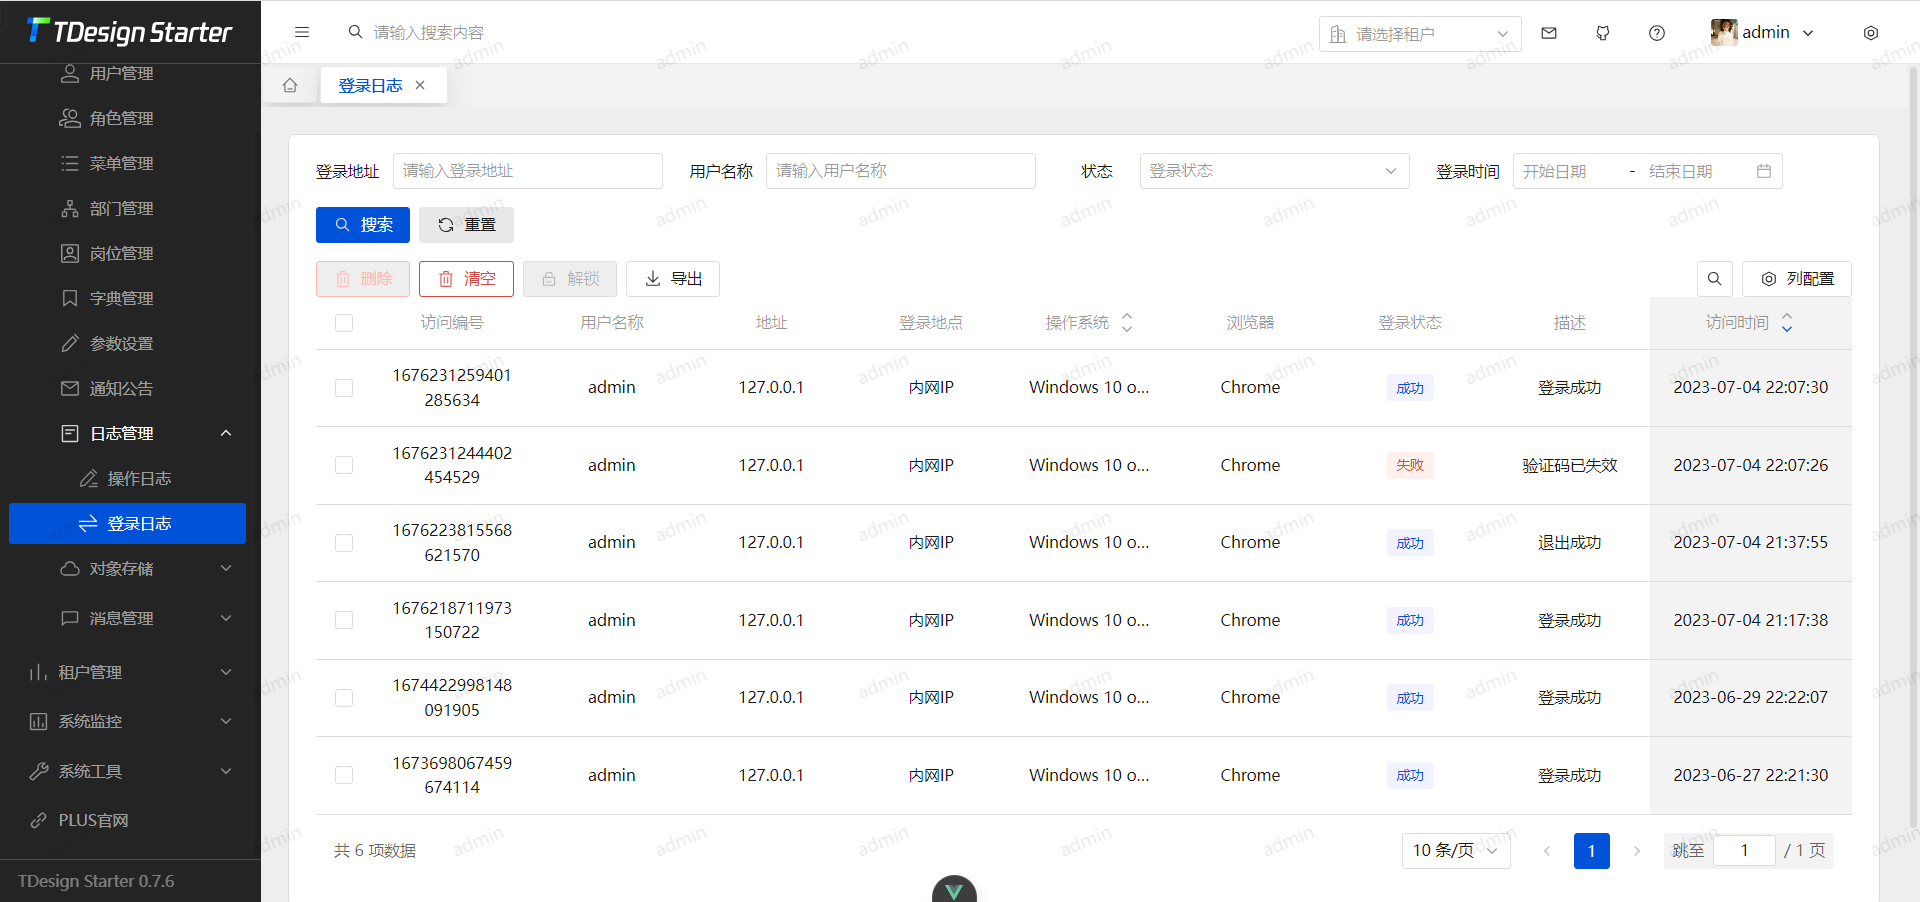Click the 列配置 column settings button

[x=1797, y=279]
